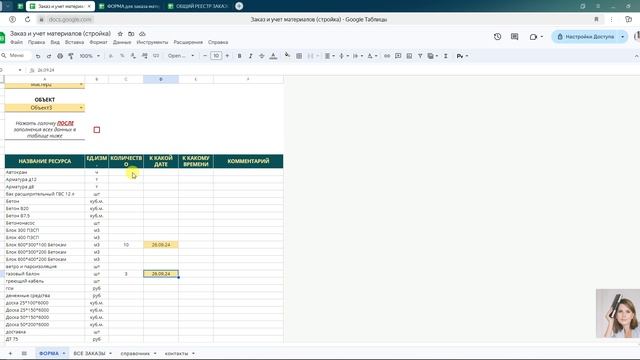
Task: Show all sheets list icon
Action: pyautogui.click(x=24, y=353)
